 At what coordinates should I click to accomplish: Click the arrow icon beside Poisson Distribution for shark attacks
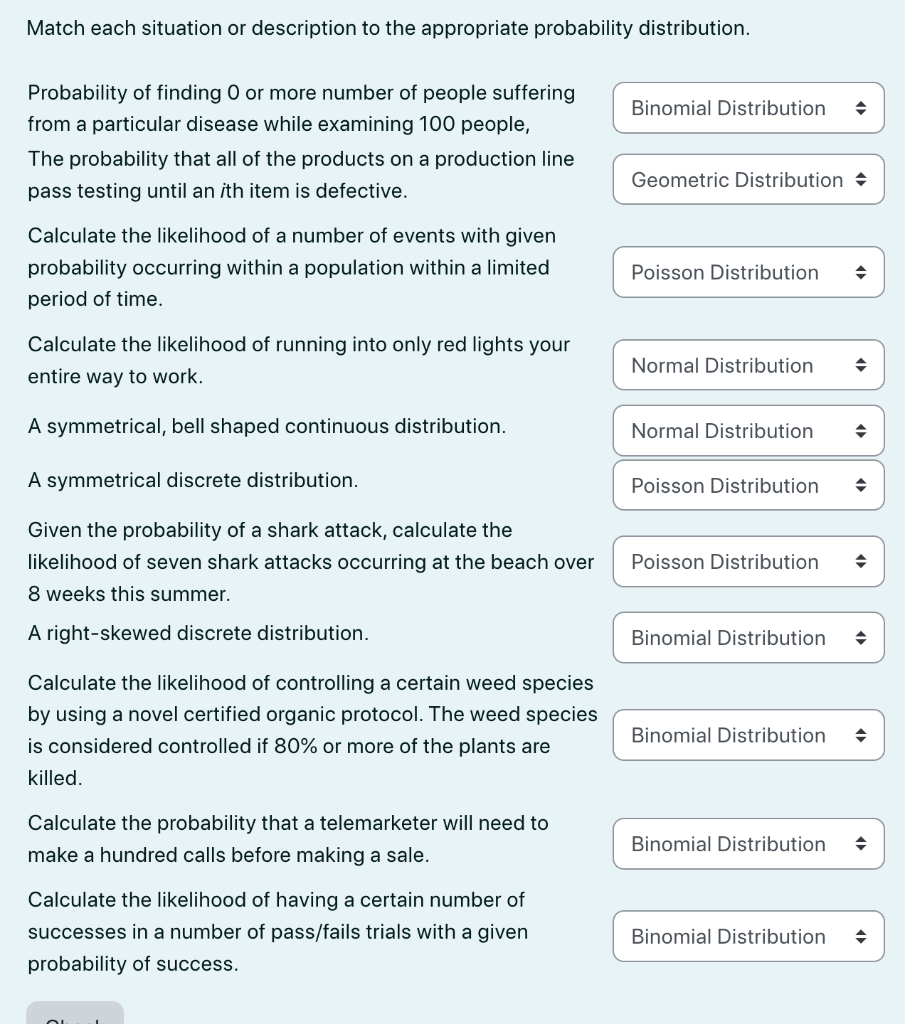click(x=861, y=561)
